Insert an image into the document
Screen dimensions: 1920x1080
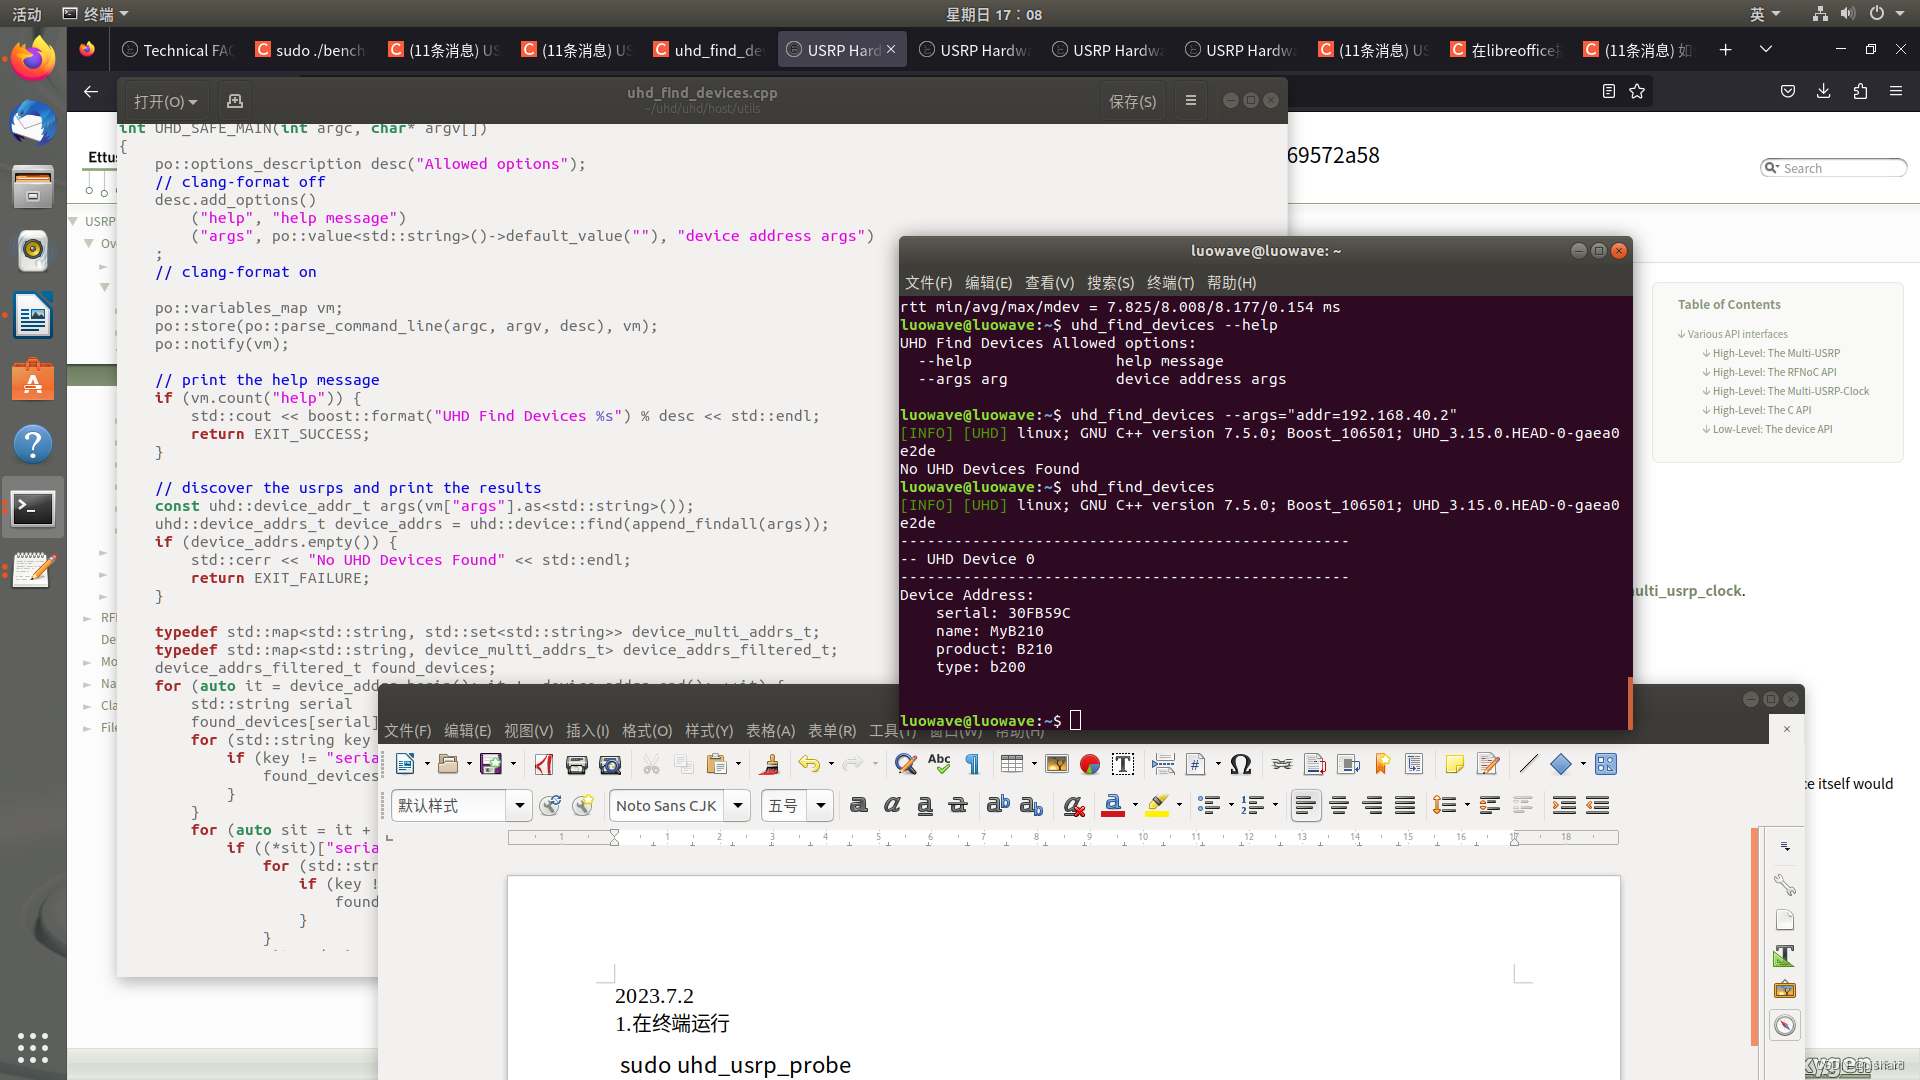click(x=1056, y=764)
